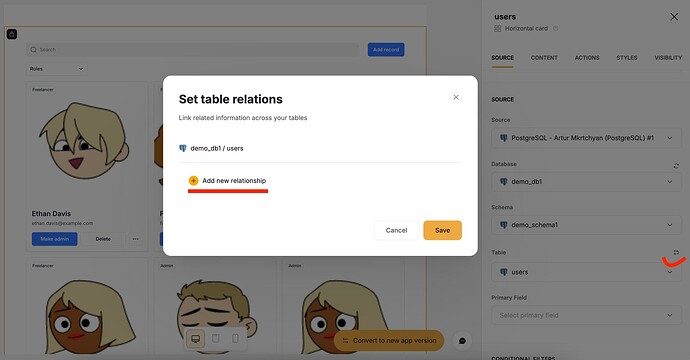This screenshot has height=360, width=690.
Task: Click the orange Save button
Action: pos(443,230)
